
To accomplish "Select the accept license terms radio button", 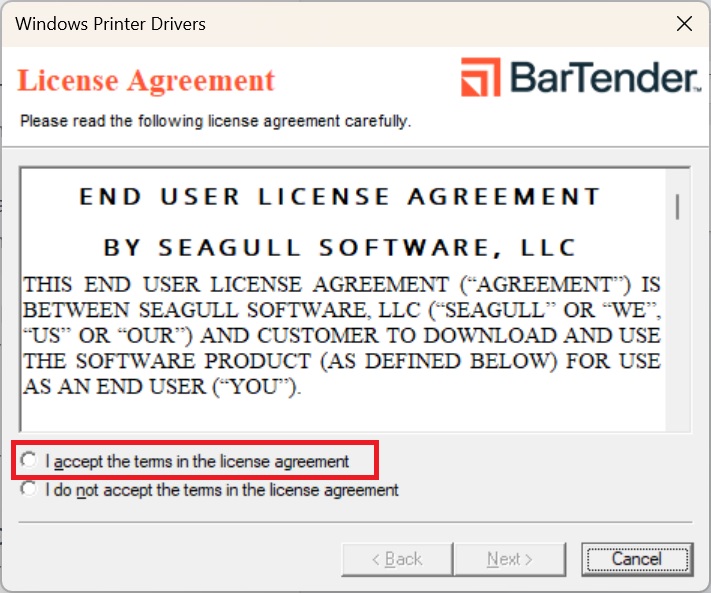I will pos(29,460).
